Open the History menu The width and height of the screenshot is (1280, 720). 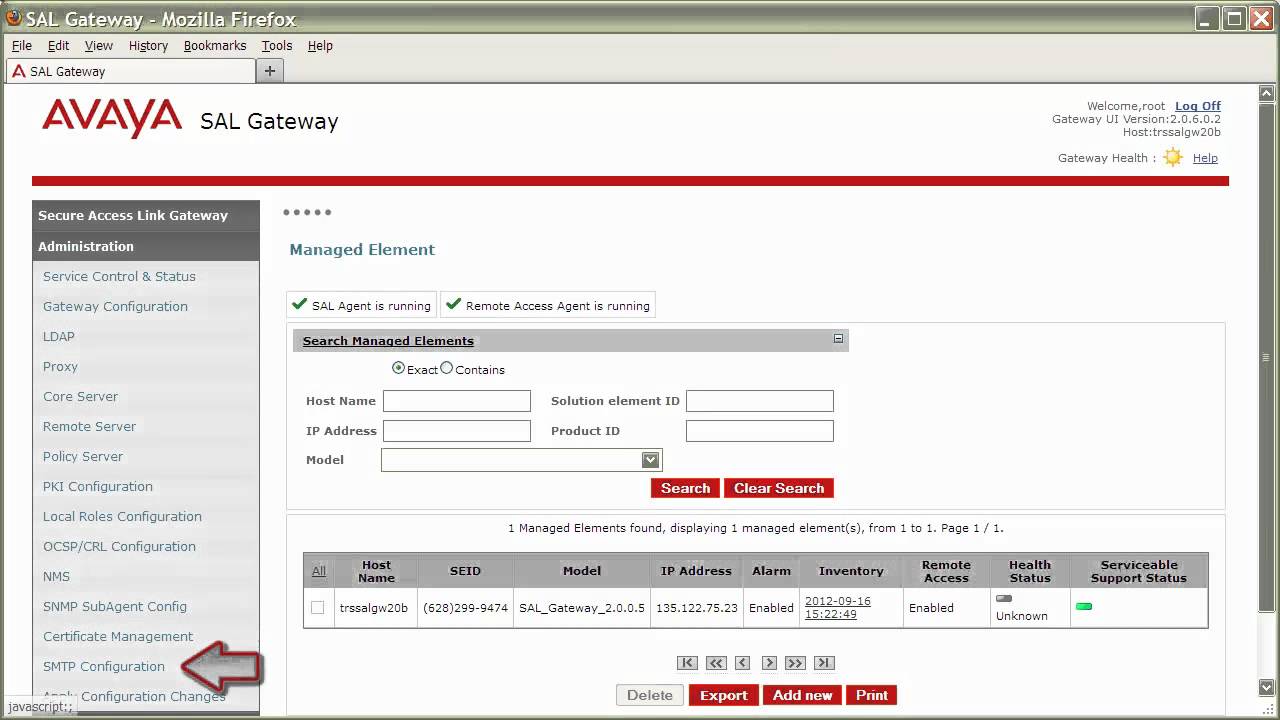pos(148,45)
